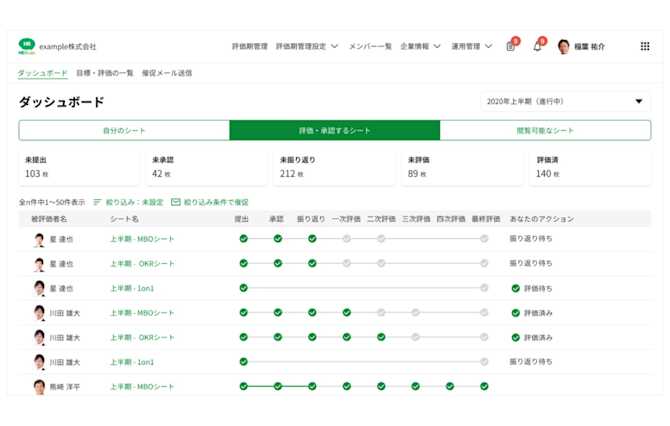Open the メンバー一覧 menu item
Screen dimensions: 670x426
coord(370,46)
